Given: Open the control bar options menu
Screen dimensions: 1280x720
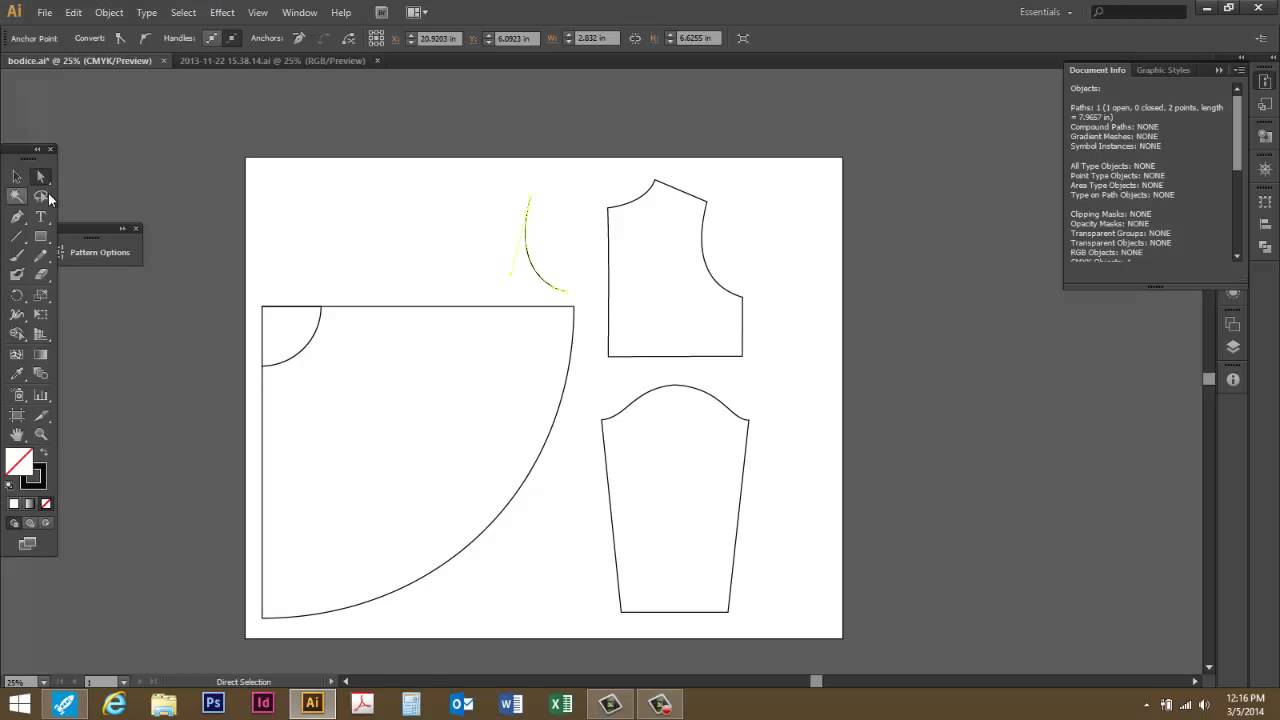Looking at the screenshot, I should point(1261,38).
